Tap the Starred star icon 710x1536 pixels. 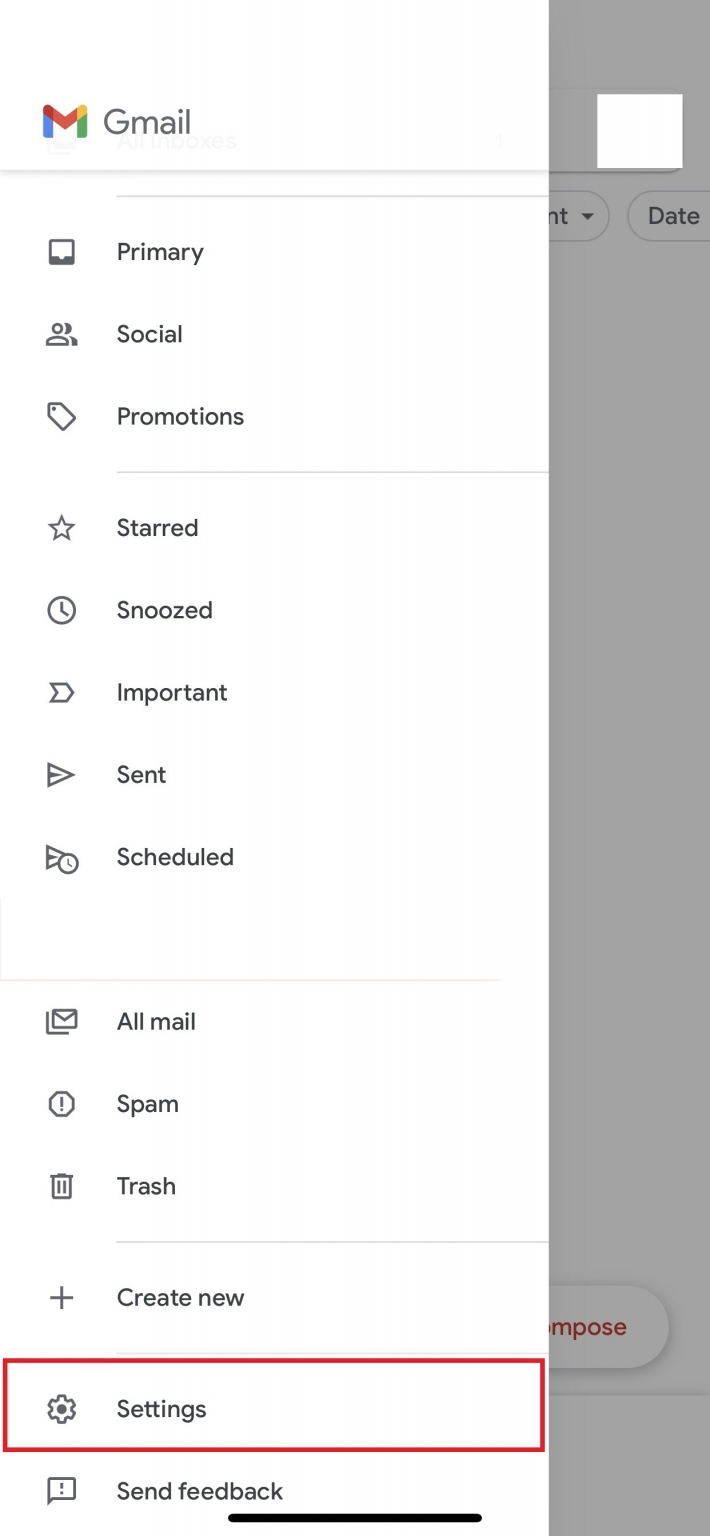[62, 528]
